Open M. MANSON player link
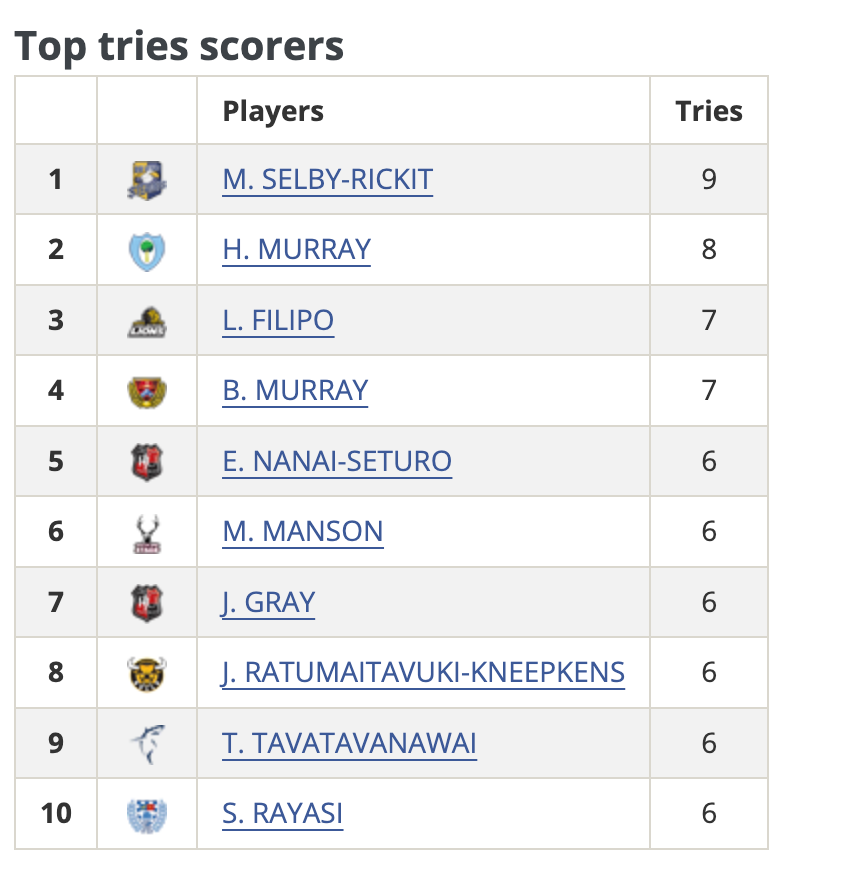This screenshot has width=844, height=876. point(303,532)
